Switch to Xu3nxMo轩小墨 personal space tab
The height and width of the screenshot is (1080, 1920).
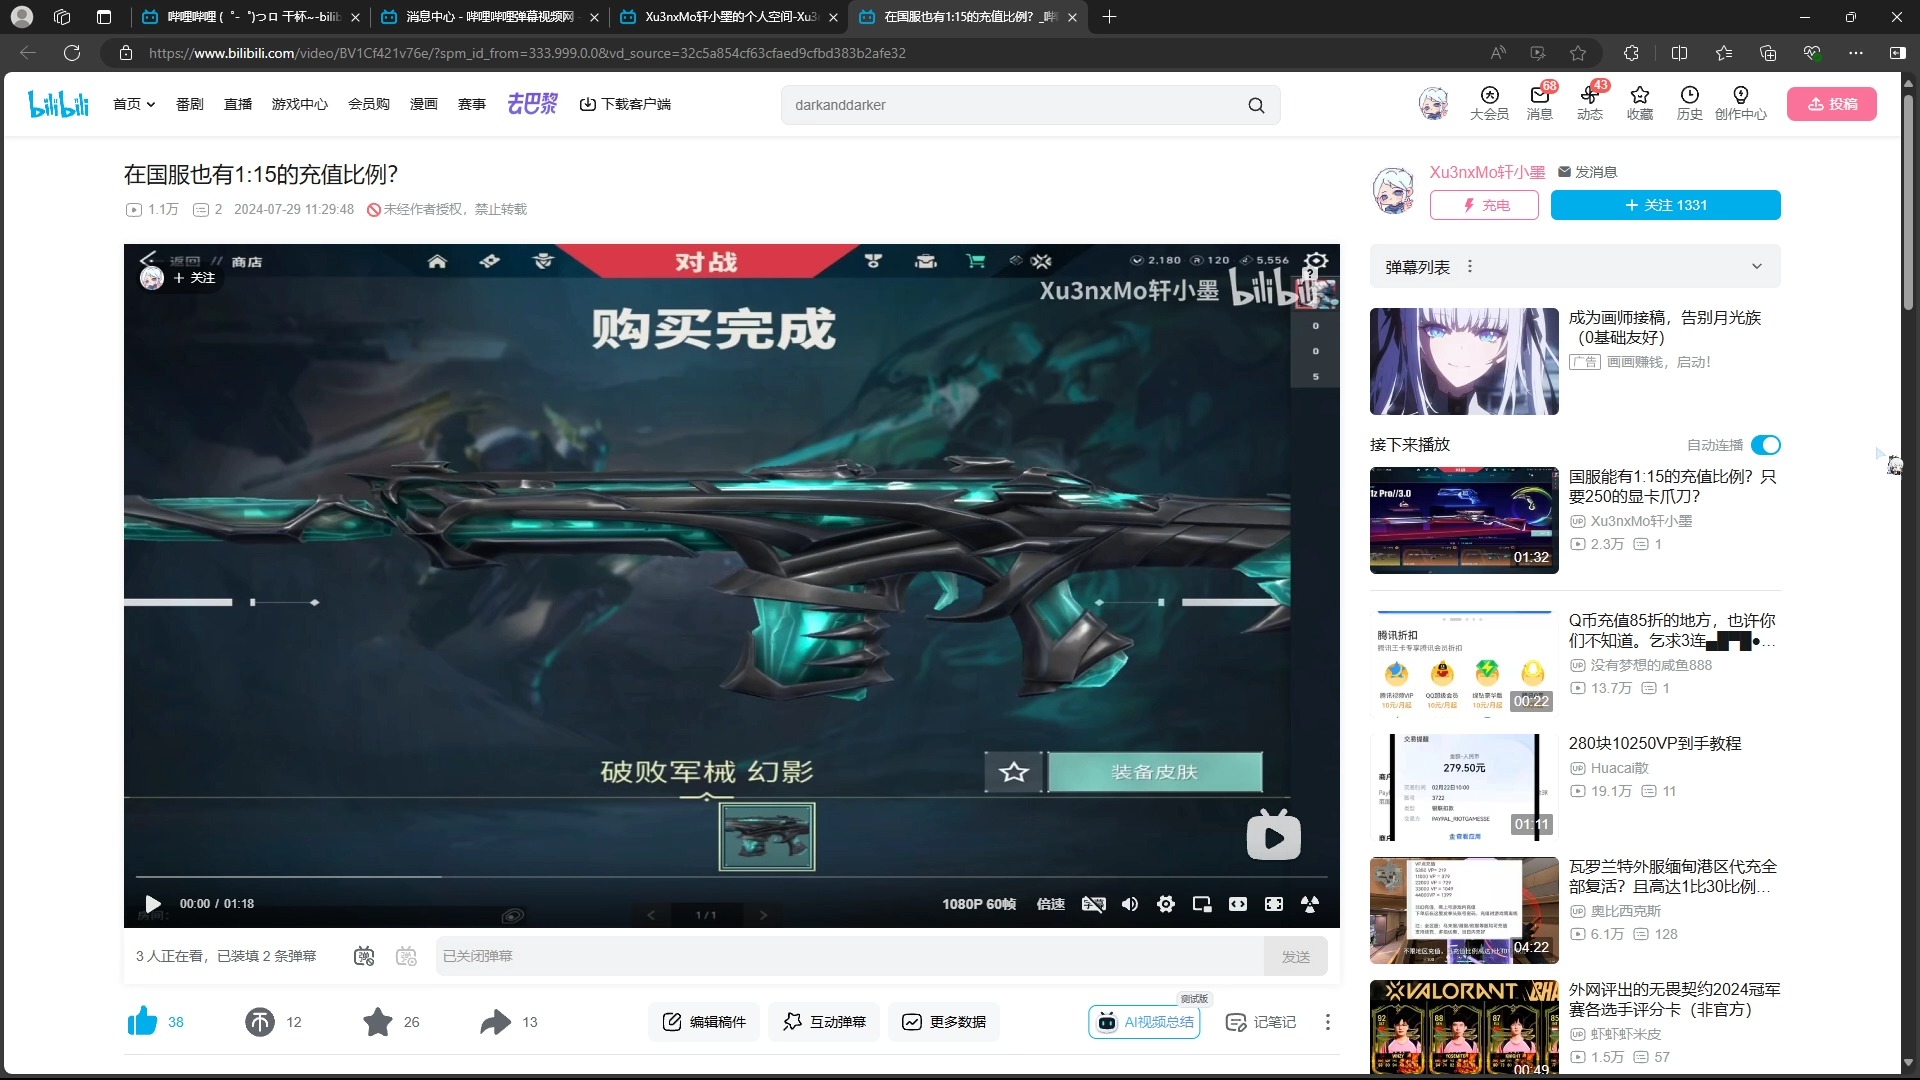[730, 17]
